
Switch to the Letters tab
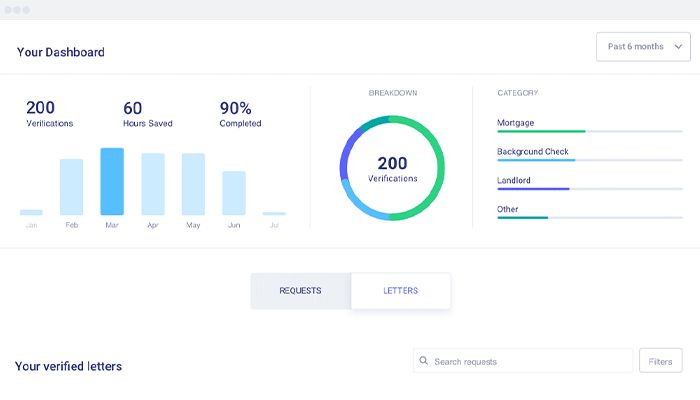coord(400,291)
